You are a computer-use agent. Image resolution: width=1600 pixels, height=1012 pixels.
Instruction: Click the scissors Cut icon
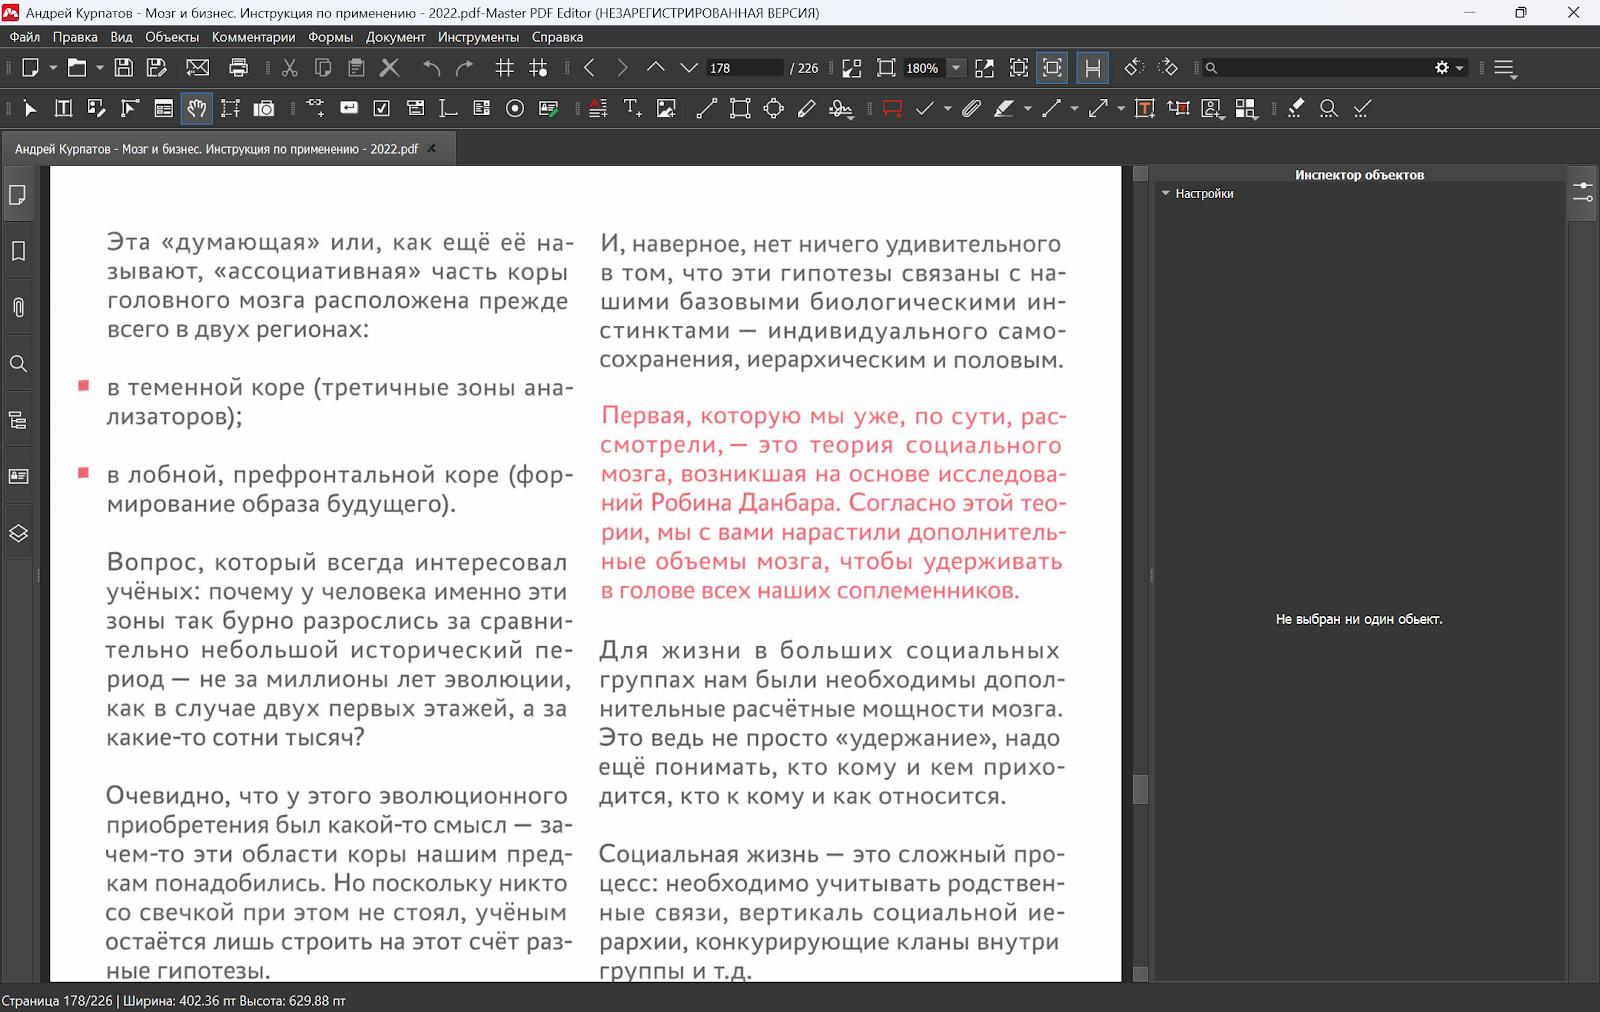[x=290, y=68]
